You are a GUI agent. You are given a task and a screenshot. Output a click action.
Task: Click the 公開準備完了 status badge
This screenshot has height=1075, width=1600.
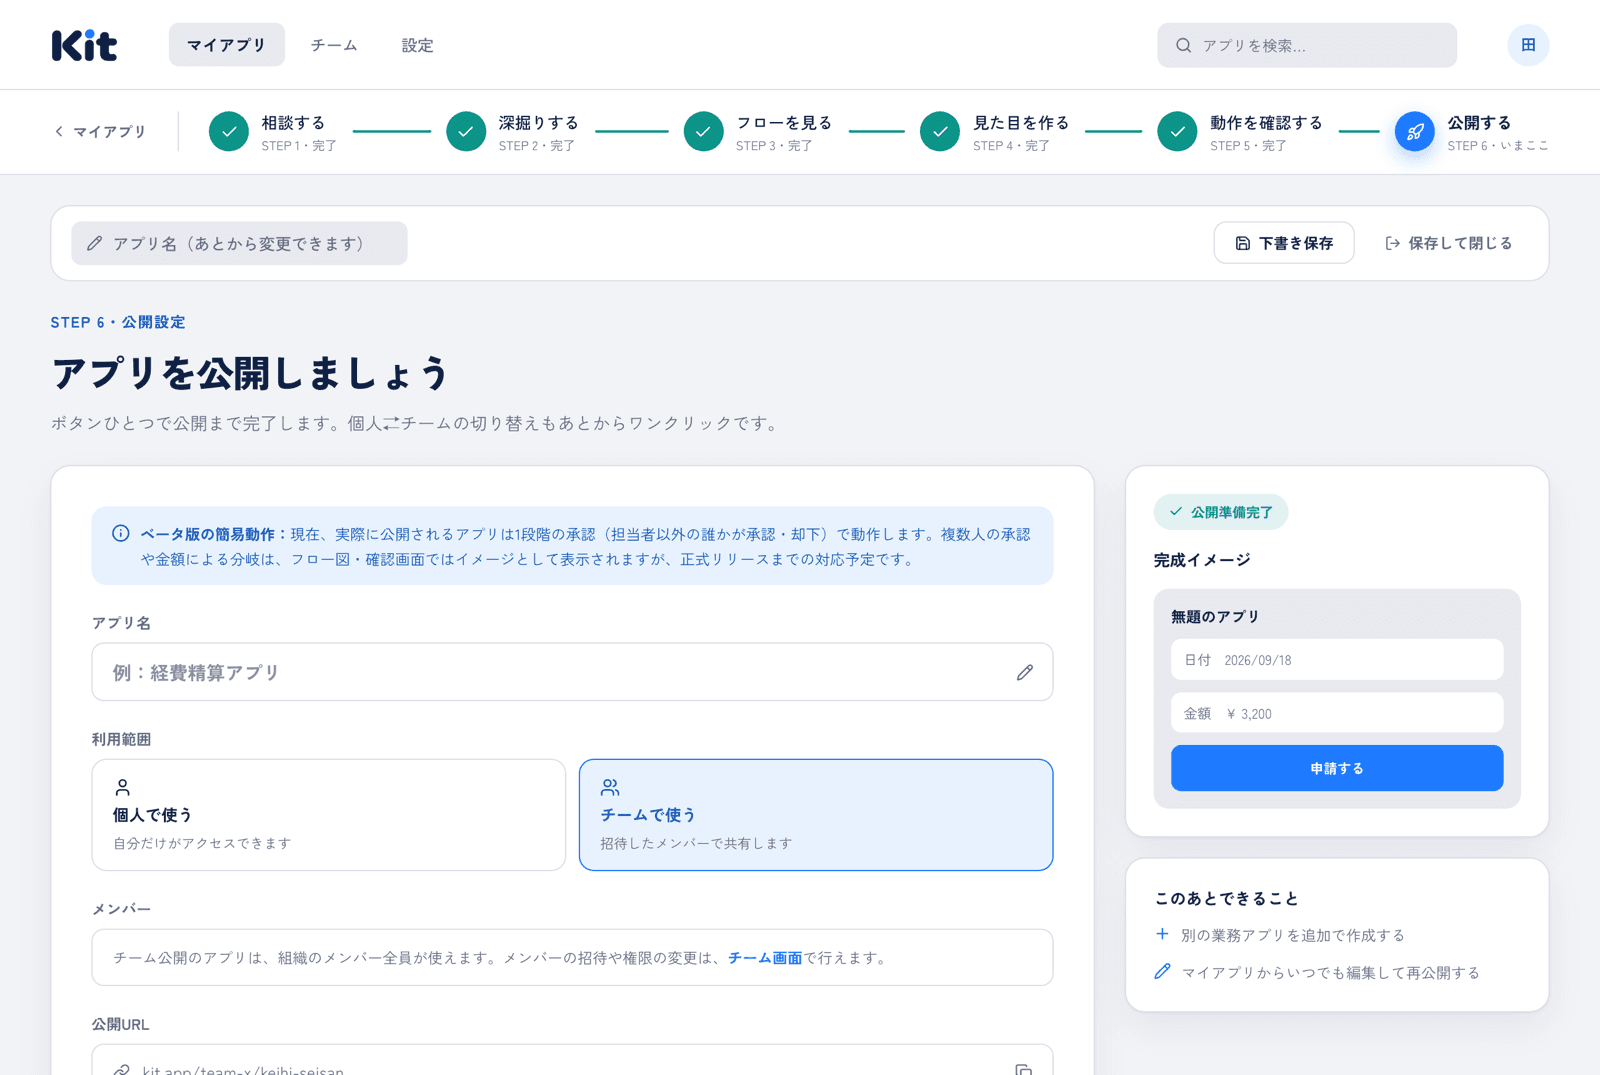(x=1221, y=512)
